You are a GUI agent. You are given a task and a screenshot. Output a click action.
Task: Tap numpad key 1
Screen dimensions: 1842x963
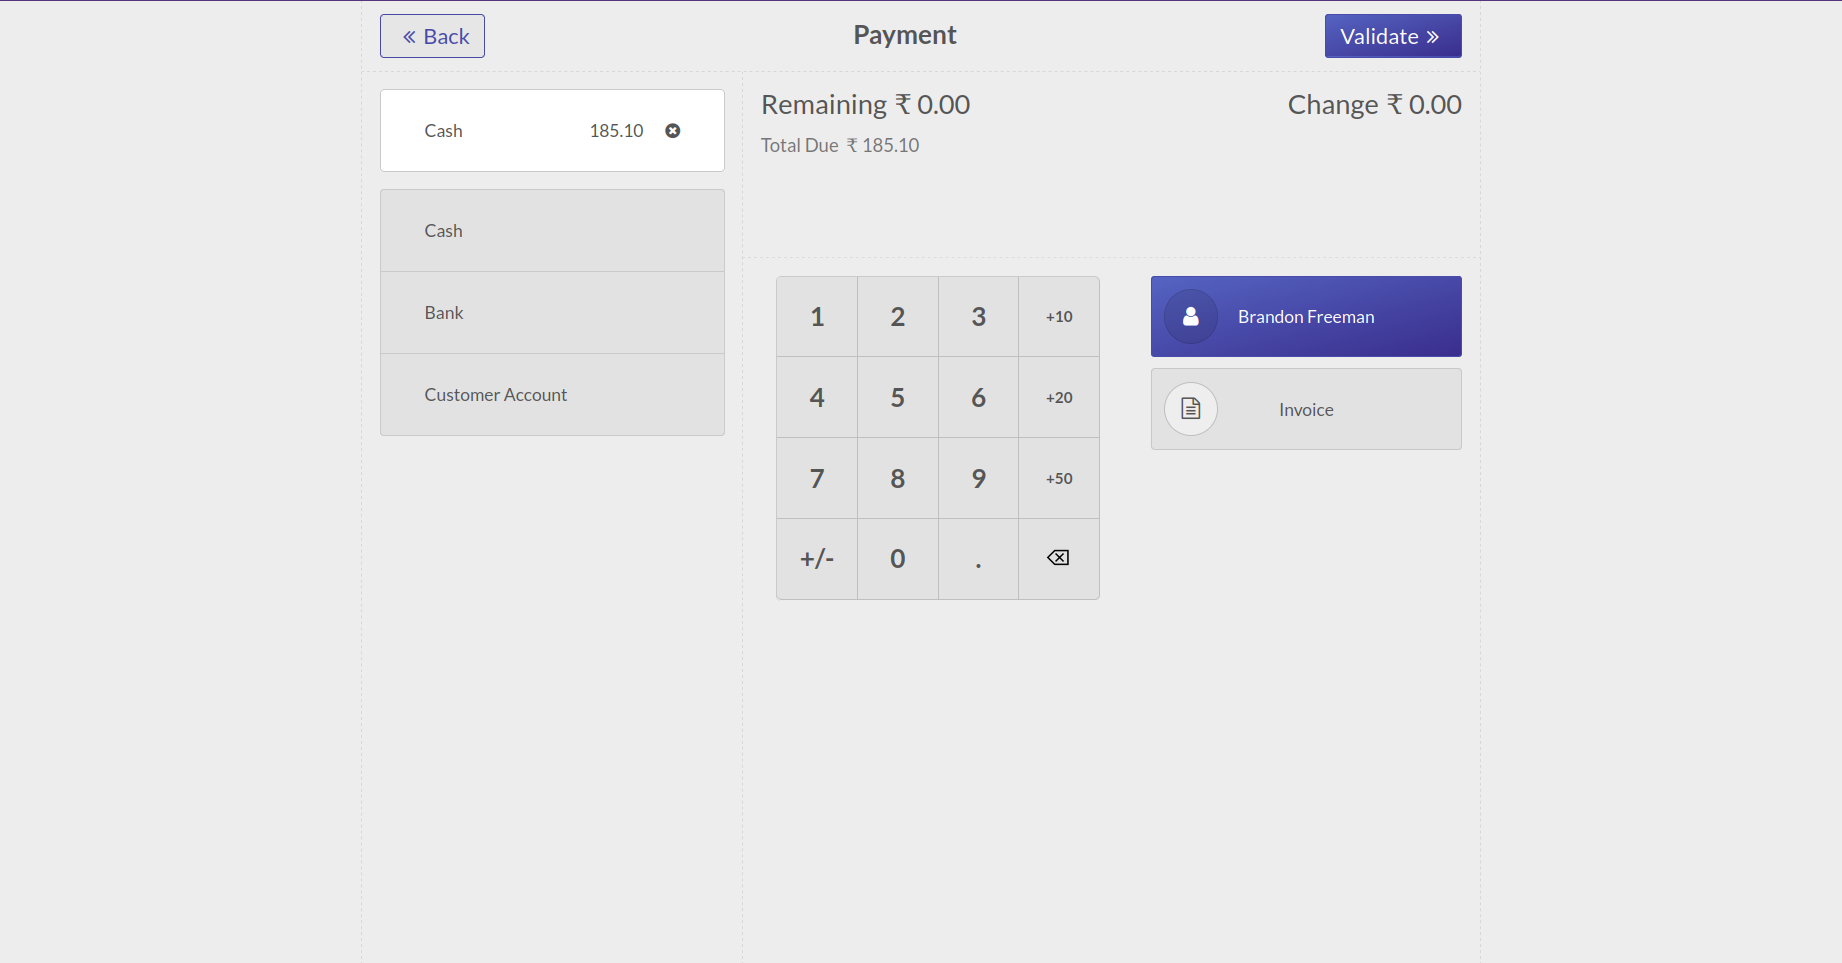tap(817, 316)
